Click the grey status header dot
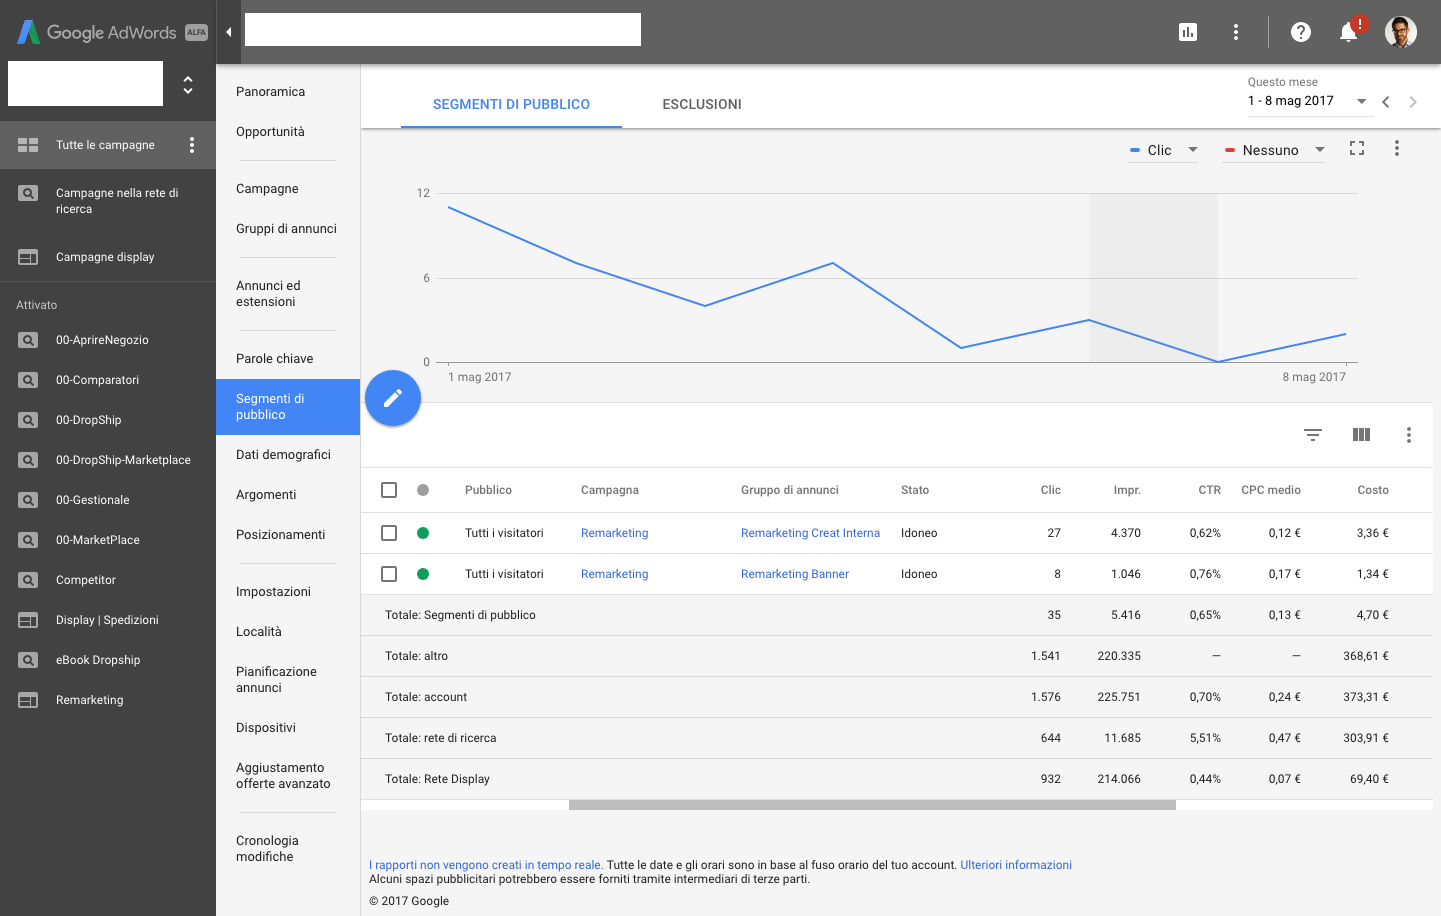Screen dimensions: 1441x916 coord(423,490)
